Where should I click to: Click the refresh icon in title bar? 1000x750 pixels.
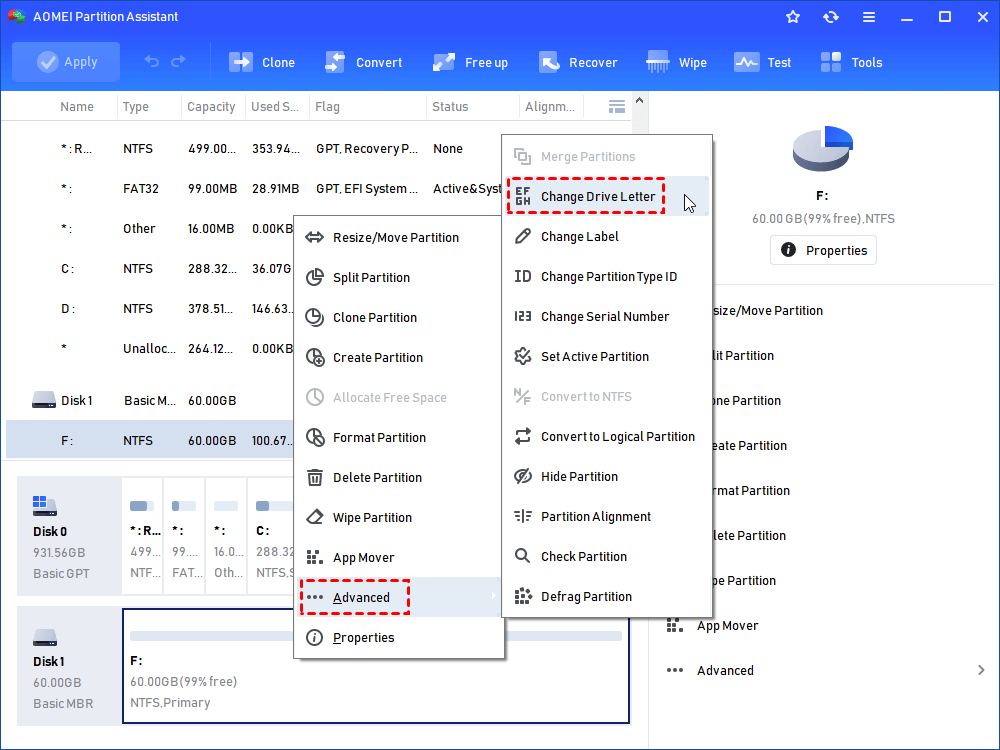tap(831, 17)
